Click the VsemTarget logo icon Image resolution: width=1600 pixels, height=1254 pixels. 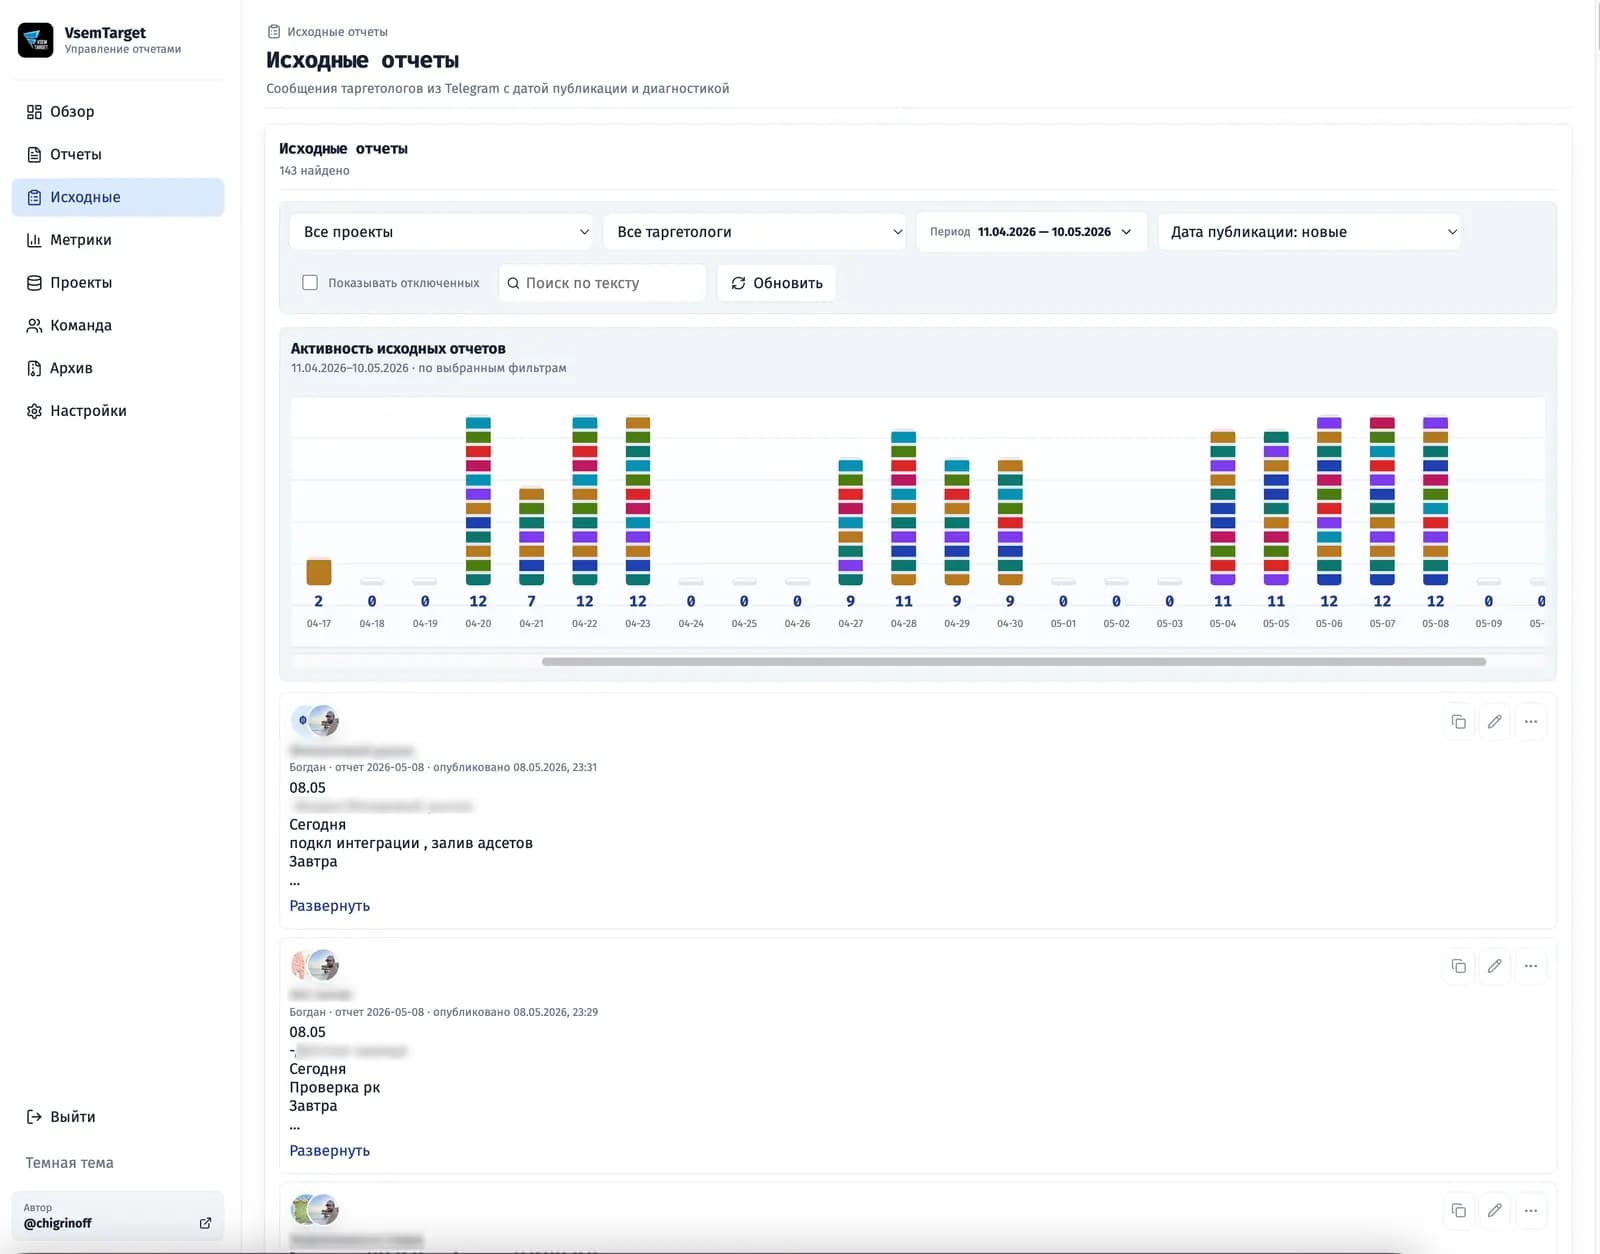(x=36, y=40)
